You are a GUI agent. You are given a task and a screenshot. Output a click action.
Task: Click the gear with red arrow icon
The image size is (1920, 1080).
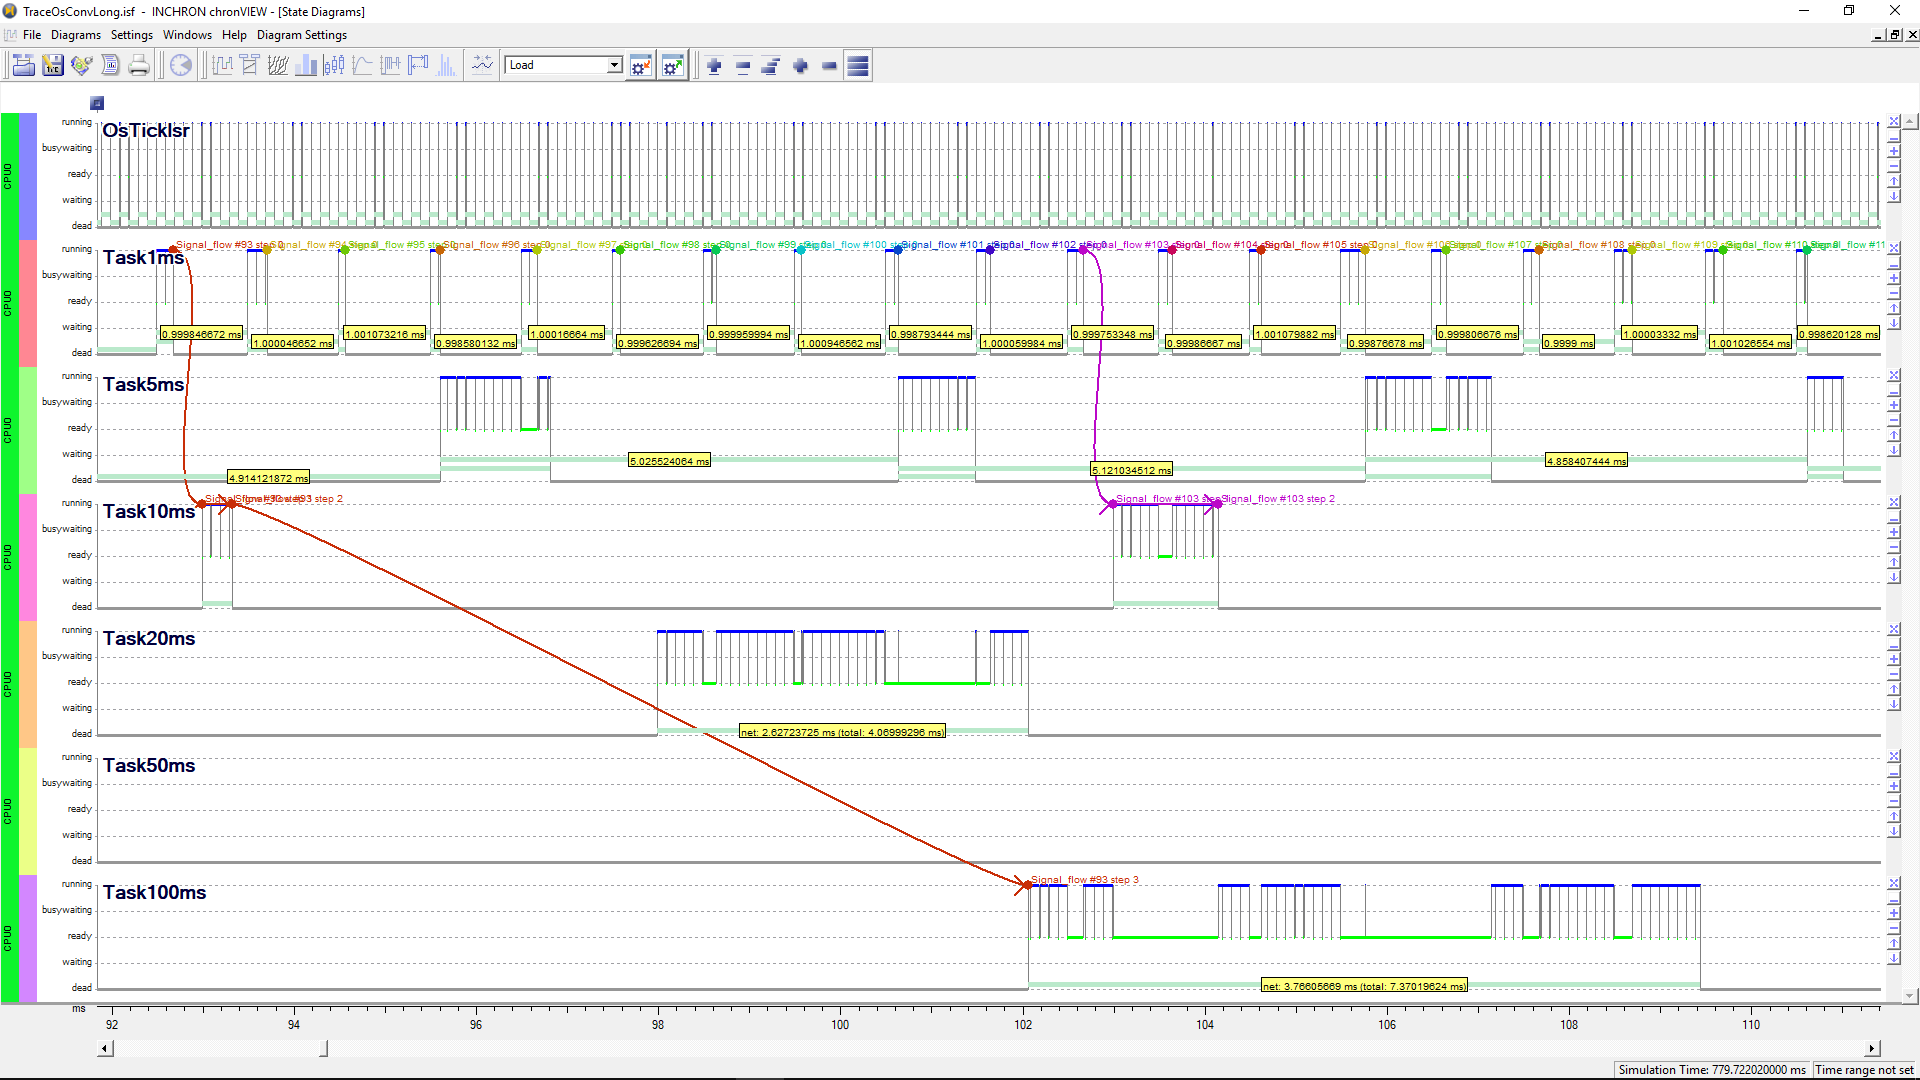click(x=641, y=66)
